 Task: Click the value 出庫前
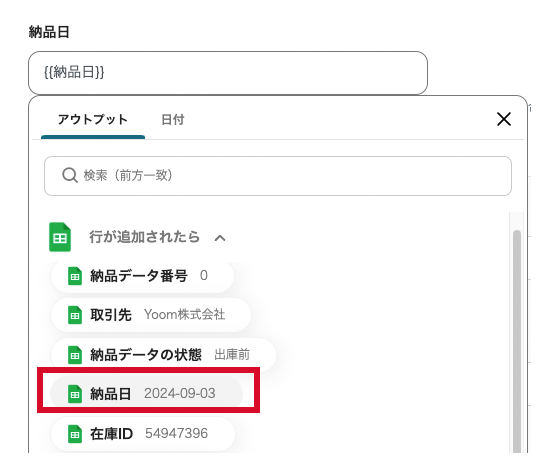(x=232, y=355)
